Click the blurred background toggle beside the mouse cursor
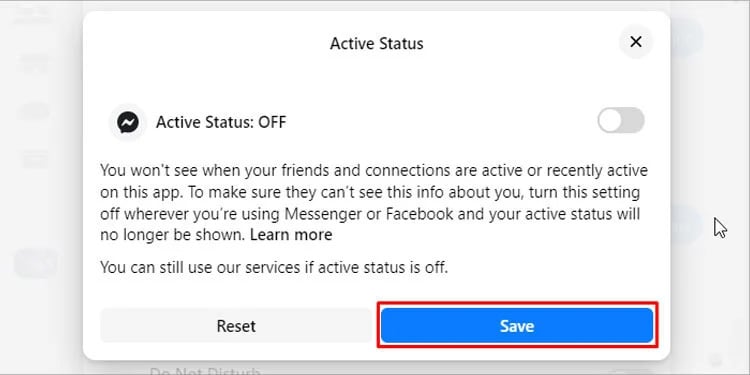The width and height of the screenshot is (750, 375). tap(686, 225)
